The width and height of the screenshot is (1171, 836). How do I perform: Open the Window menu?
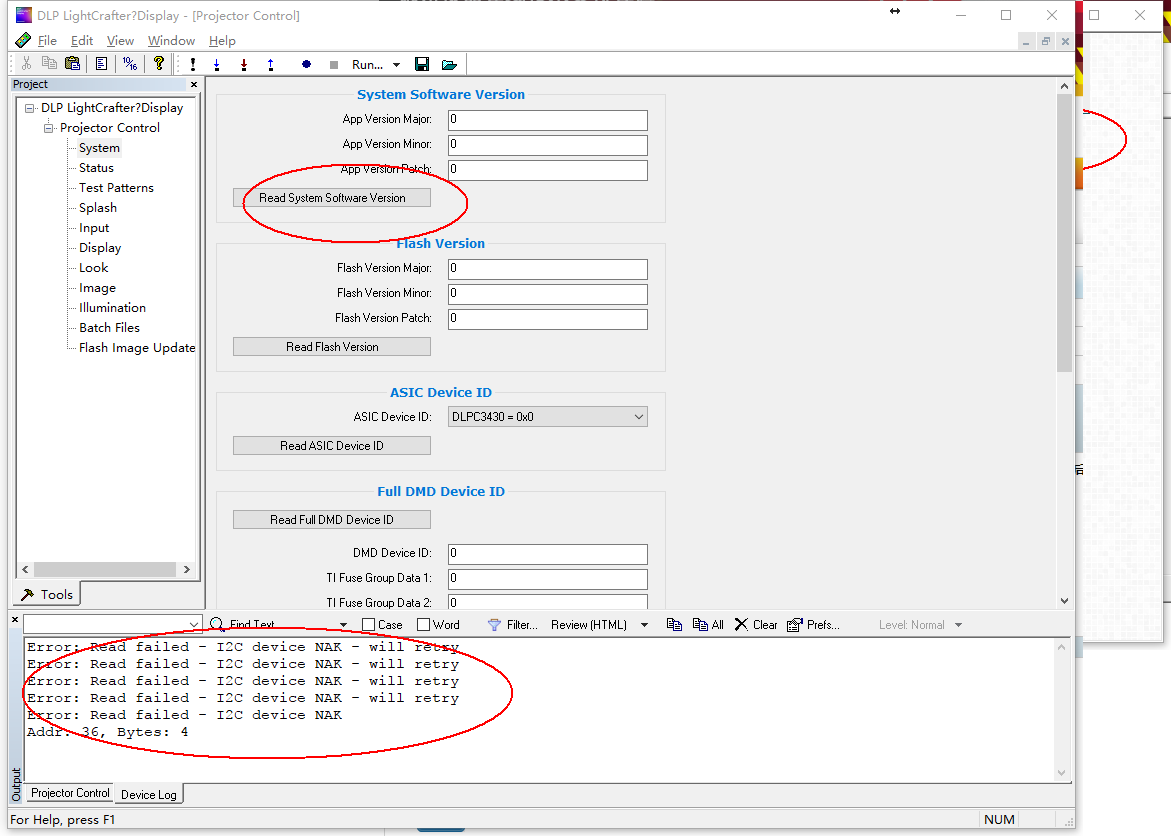pos(171,40)
